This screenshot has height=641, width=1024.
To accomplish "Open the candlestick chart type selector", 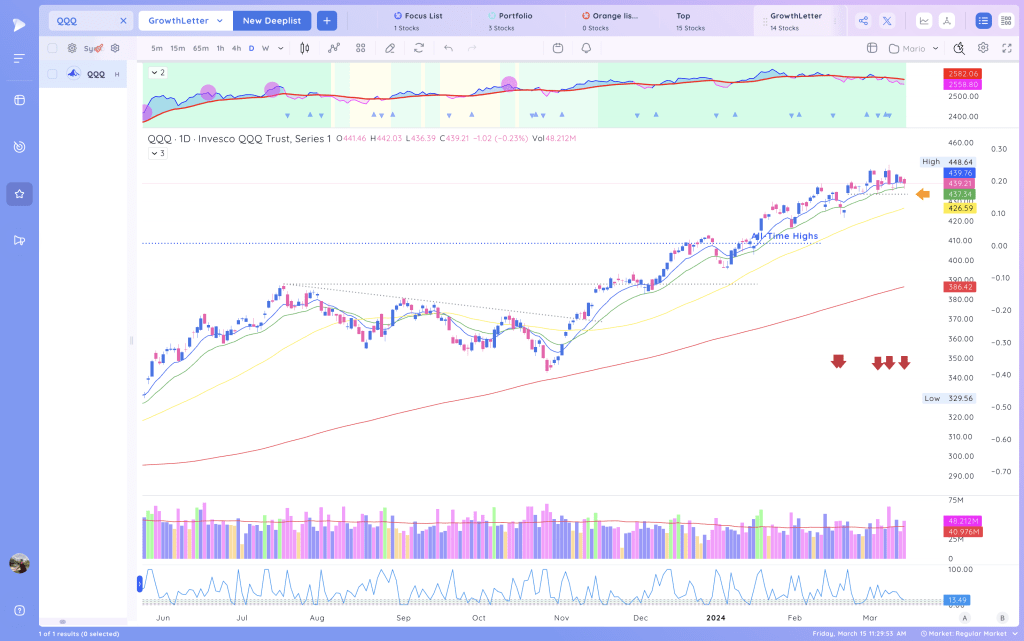I will 304,48.
